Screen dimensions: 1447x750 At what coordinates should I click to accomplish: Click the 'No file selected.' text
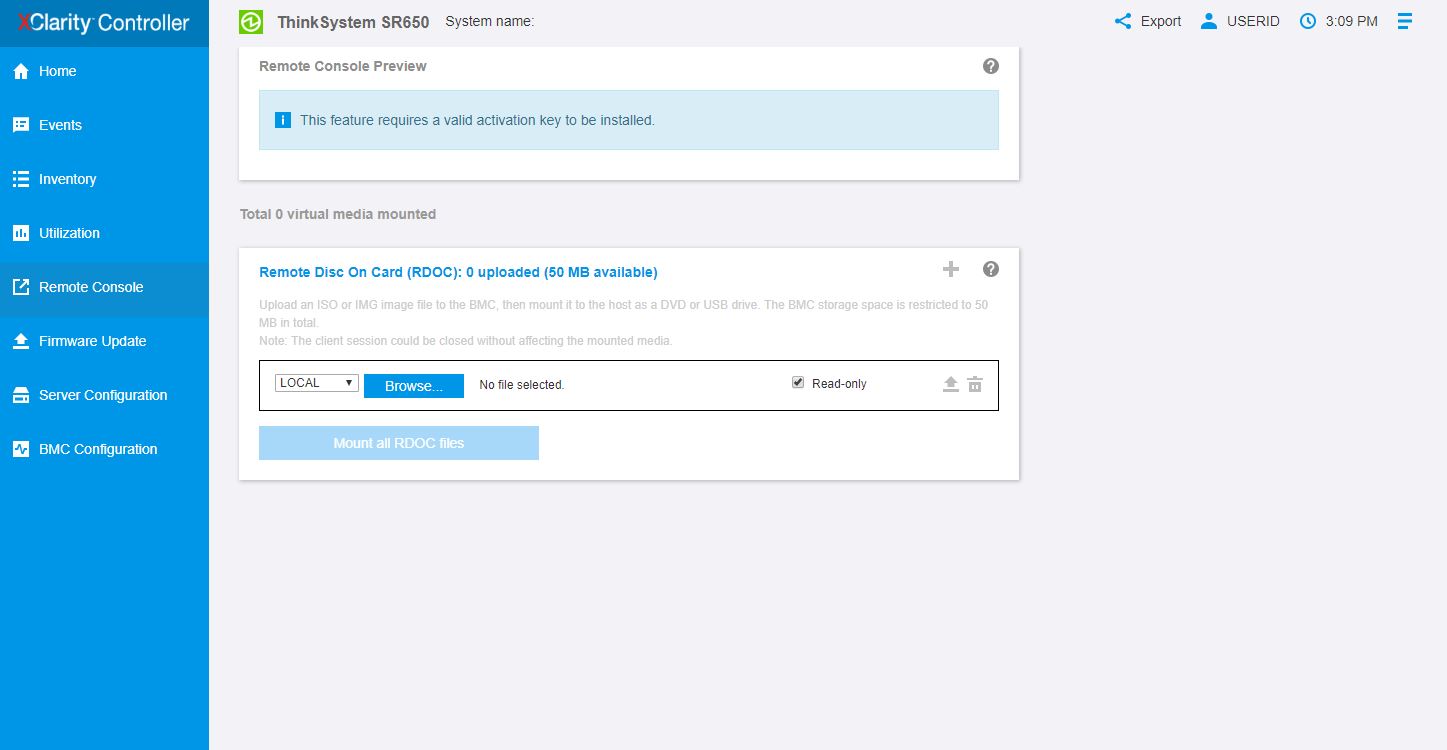[x=522, y=385]
